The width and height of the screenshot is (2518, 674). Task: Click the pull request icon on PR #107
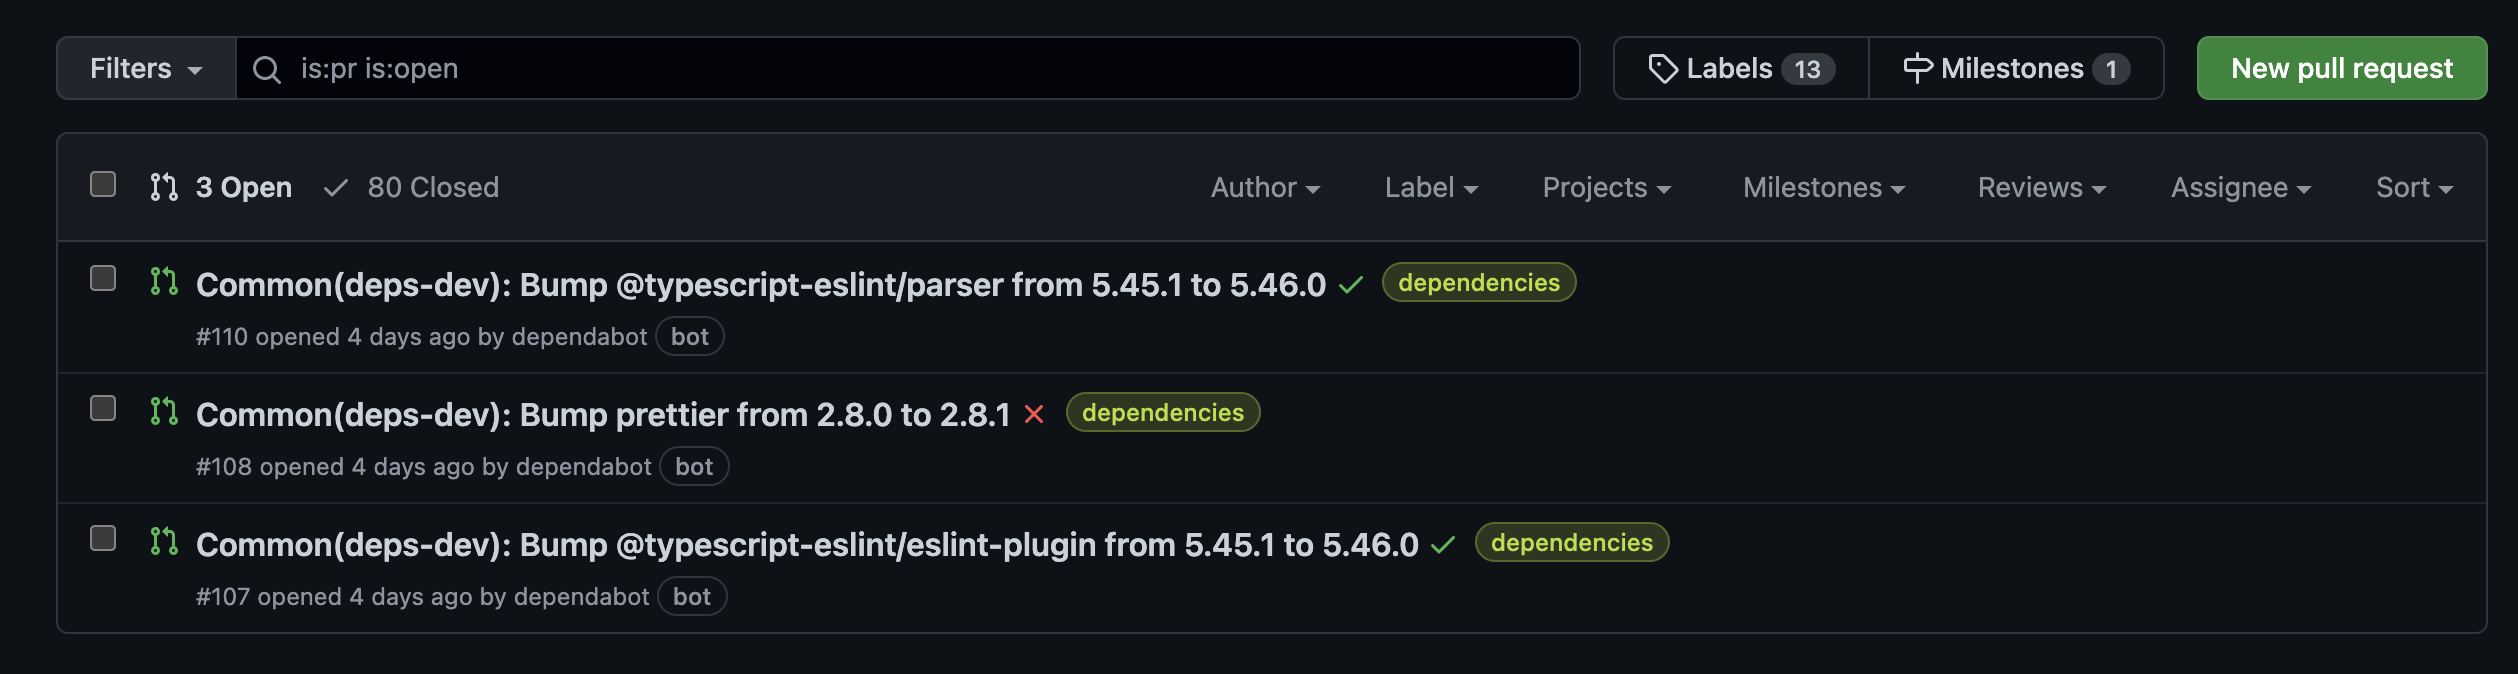click(x=164, y=542)
